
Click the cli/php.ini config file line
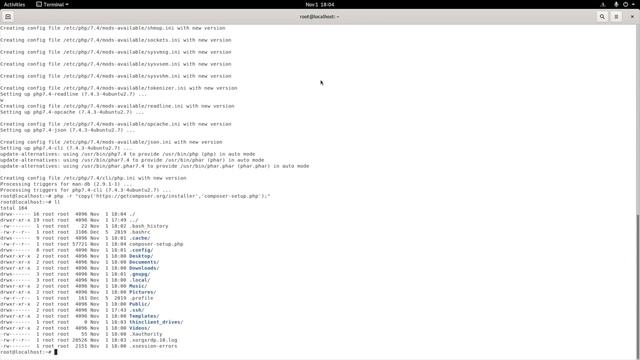coord(93,178)
